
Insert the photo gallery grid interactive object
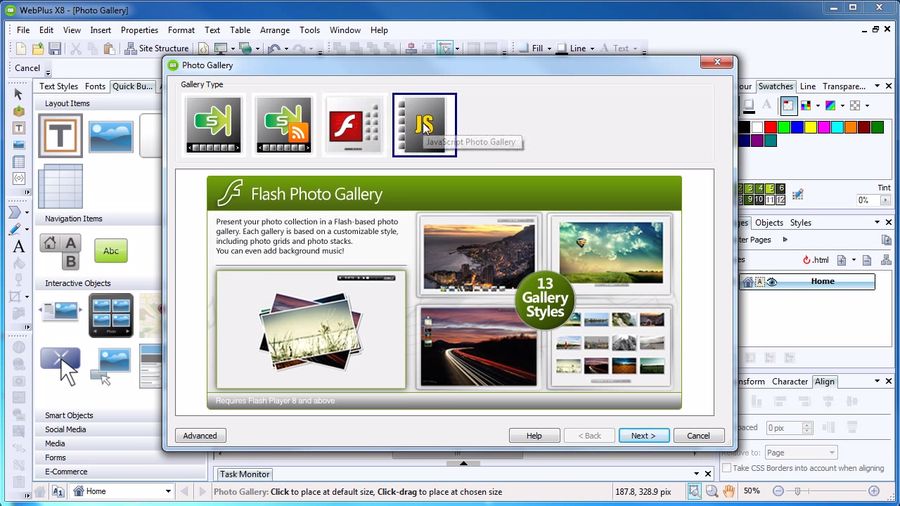(x=111, y=315)
